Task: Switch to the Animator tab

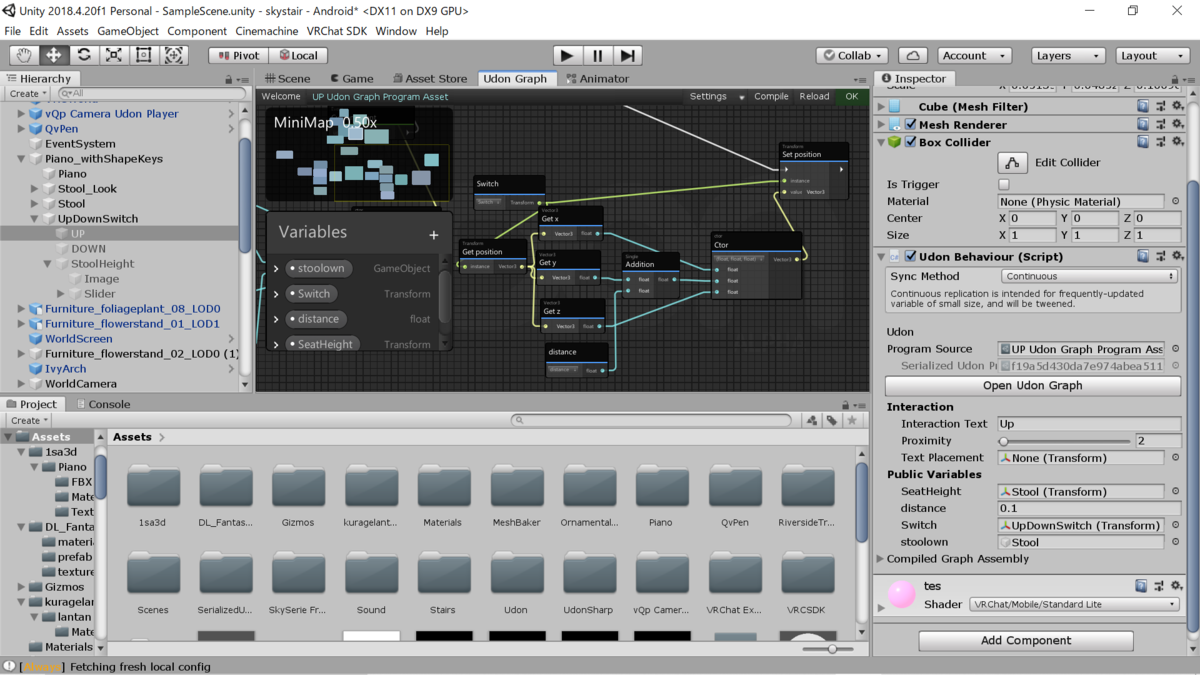Action: coord(597,78)
